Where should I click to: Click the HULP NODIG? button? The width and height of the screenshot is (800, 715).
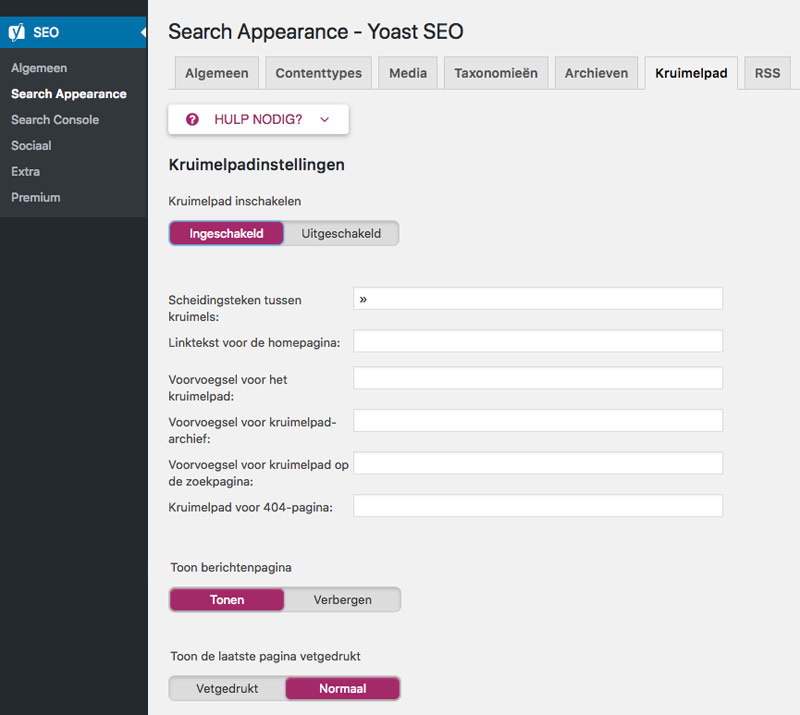[258, 119]
